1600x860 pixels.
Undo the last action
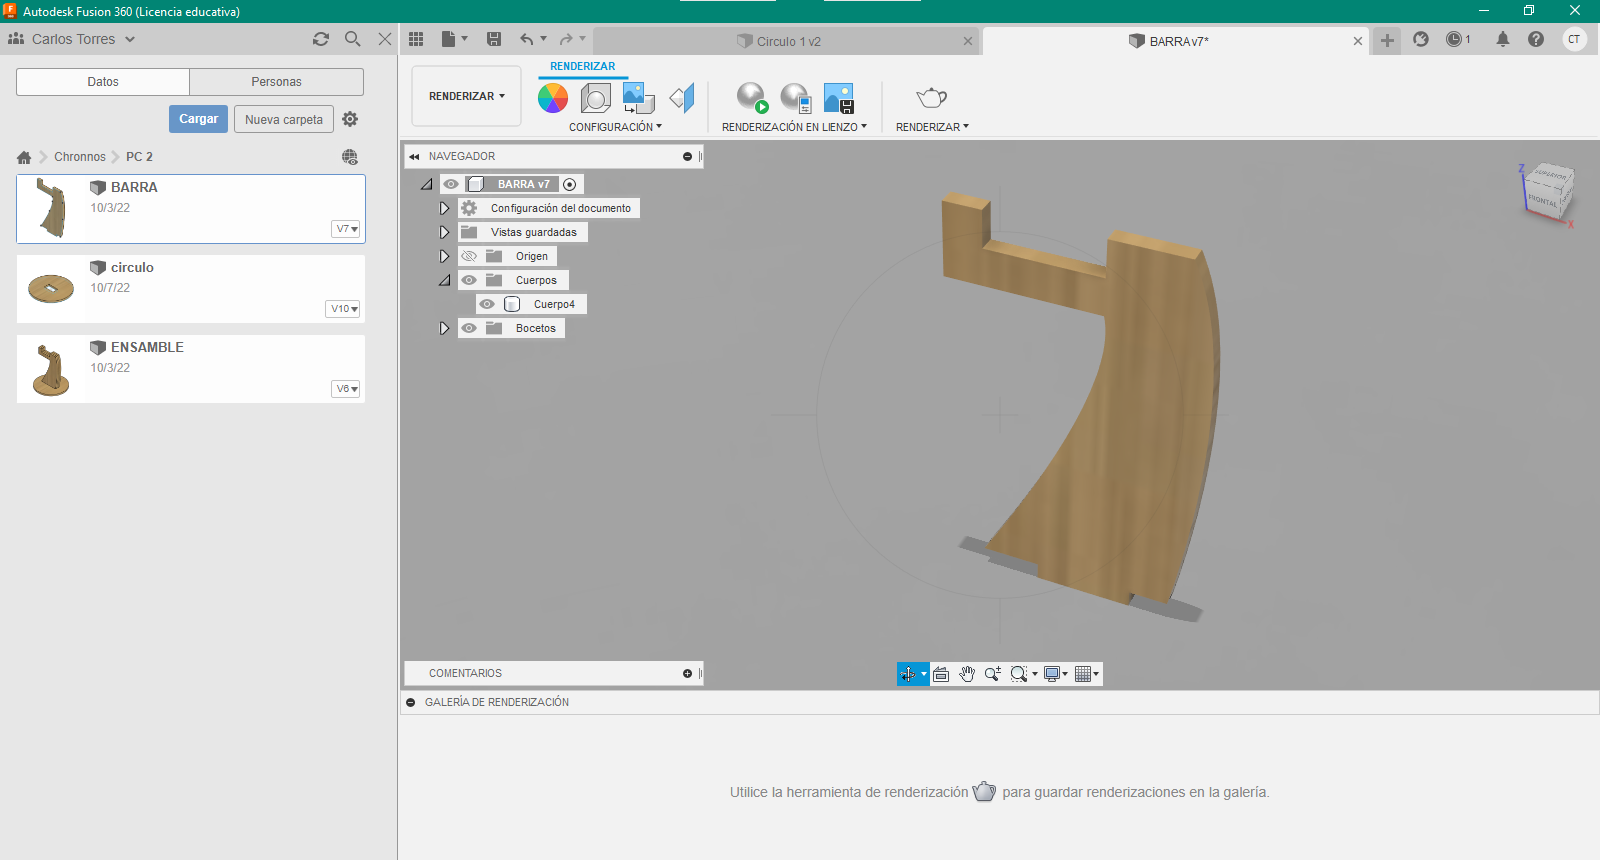point(527,39)
